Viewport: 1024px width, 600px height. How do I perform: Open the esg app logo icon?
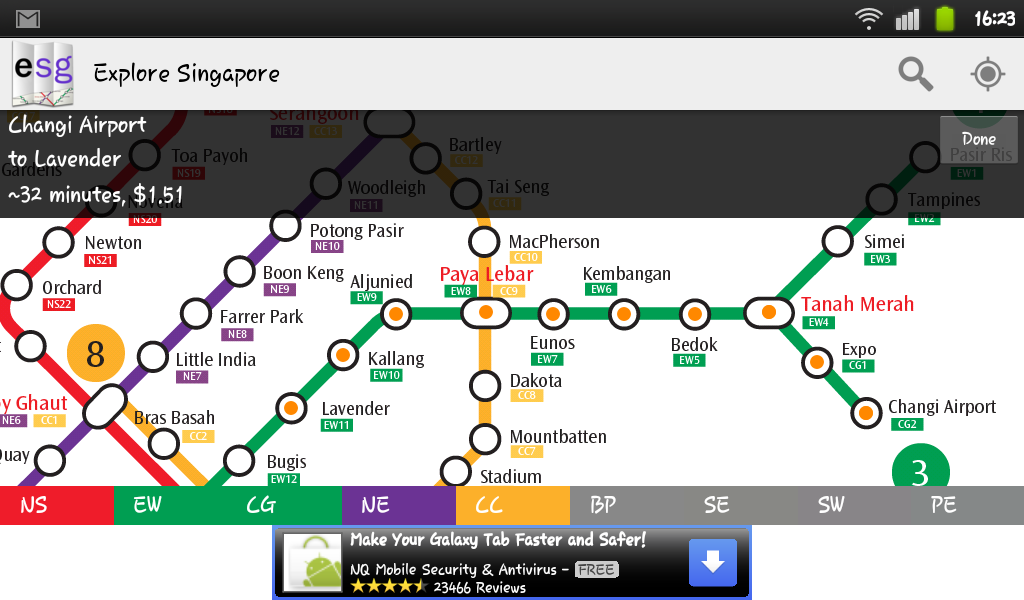coord(43,74)
